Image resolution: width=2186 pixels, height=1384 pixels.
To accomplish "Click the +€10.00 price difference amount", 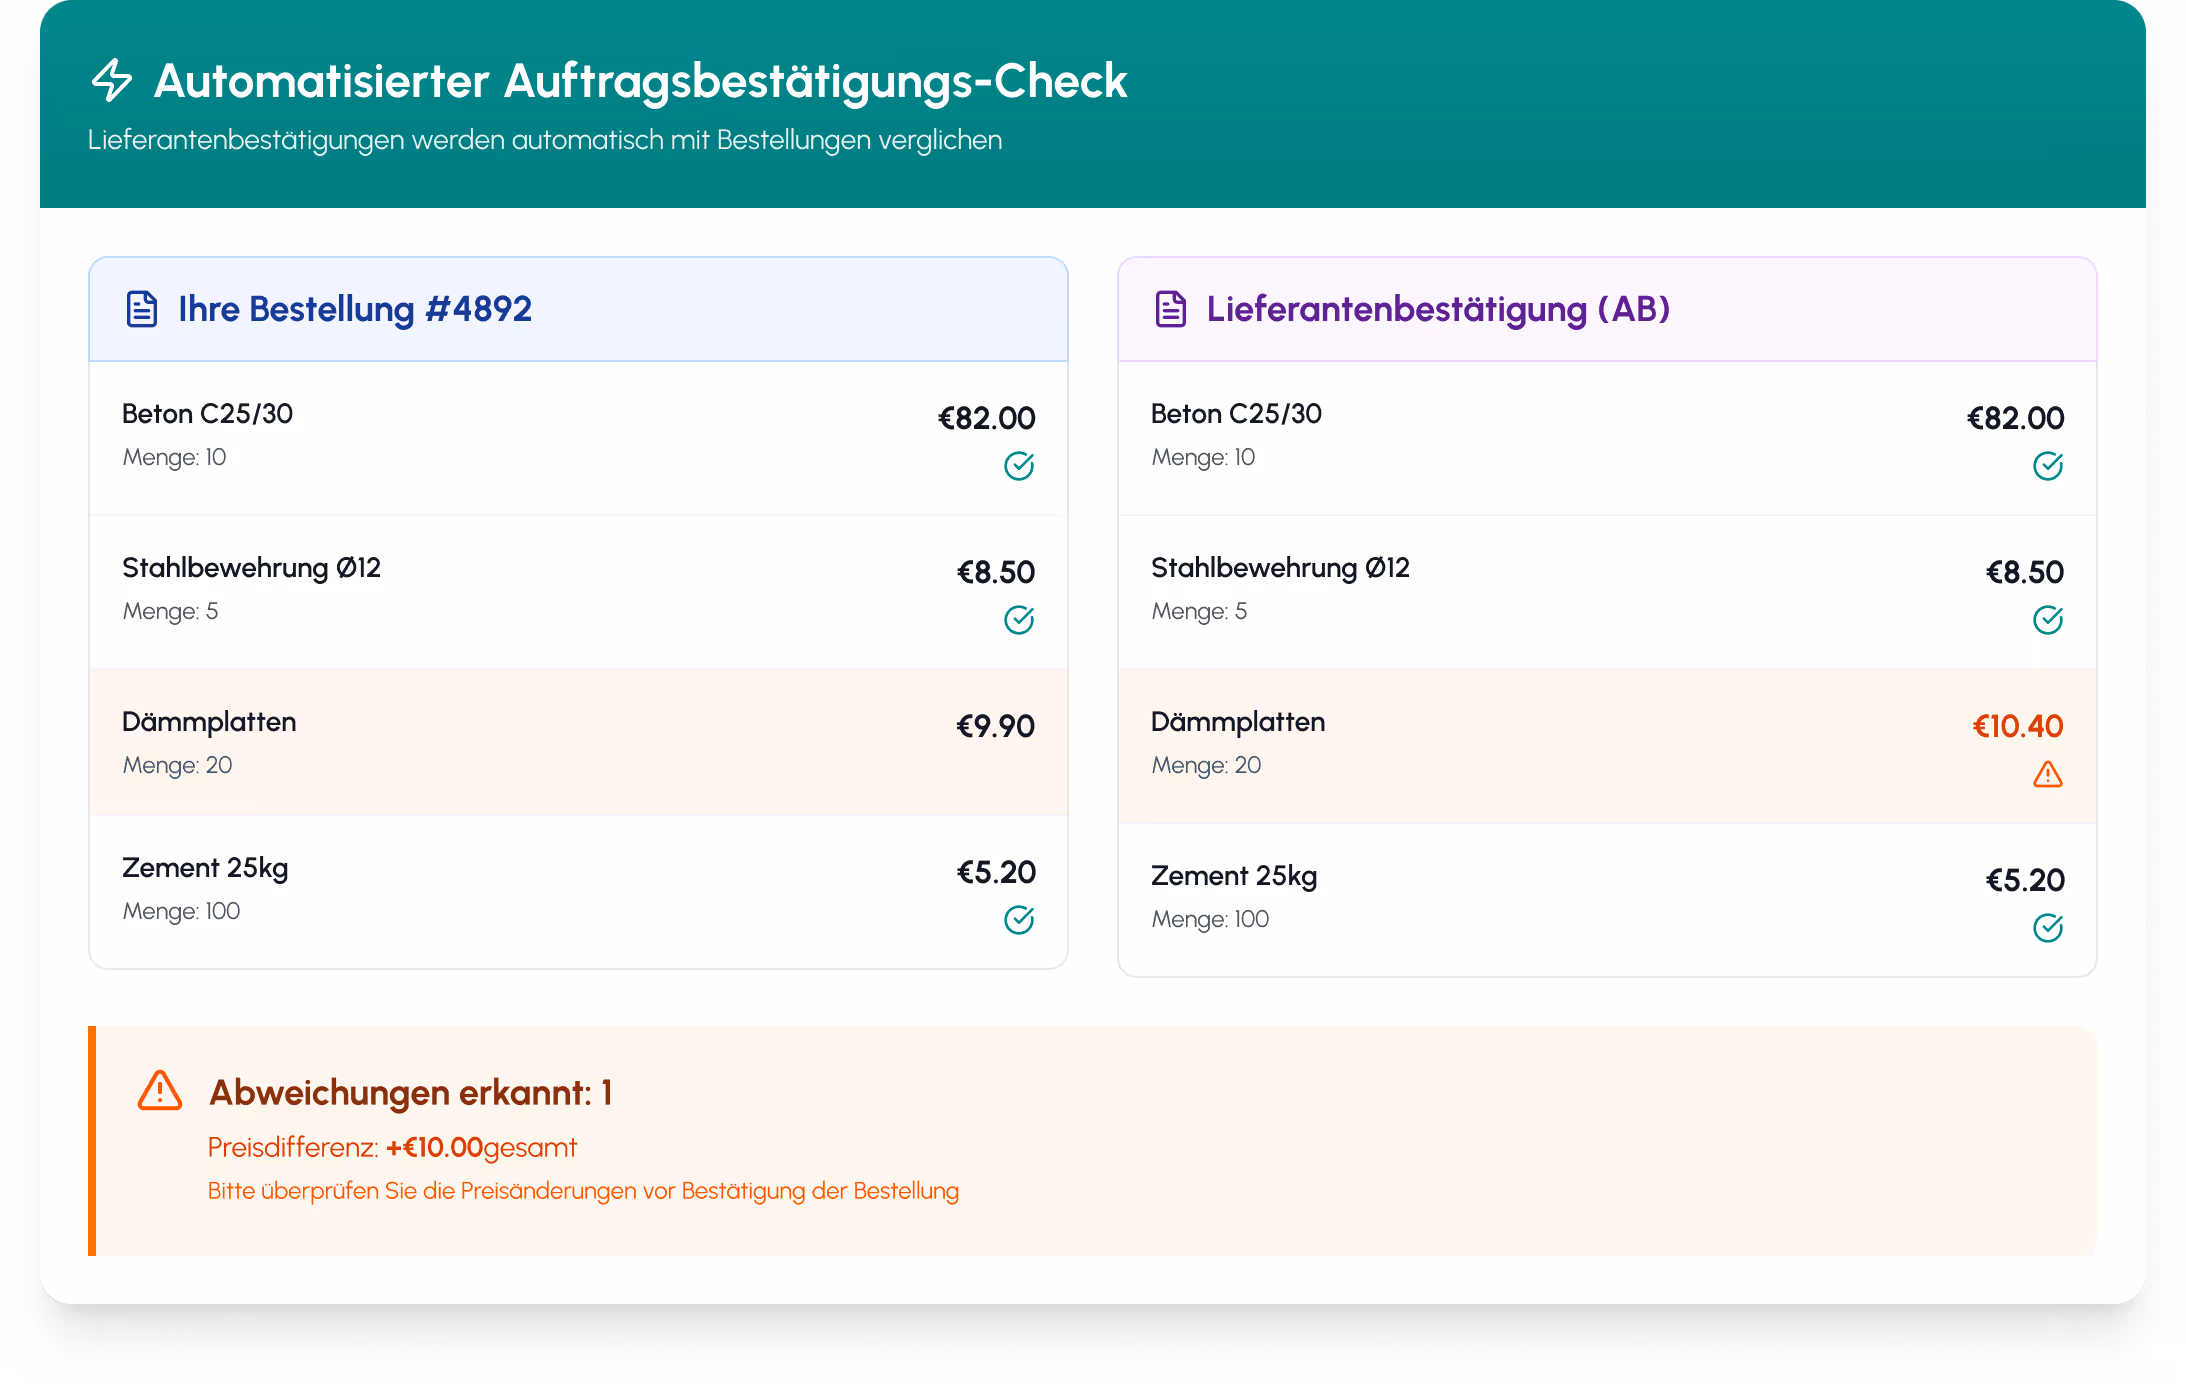I will click(435, 1147).
